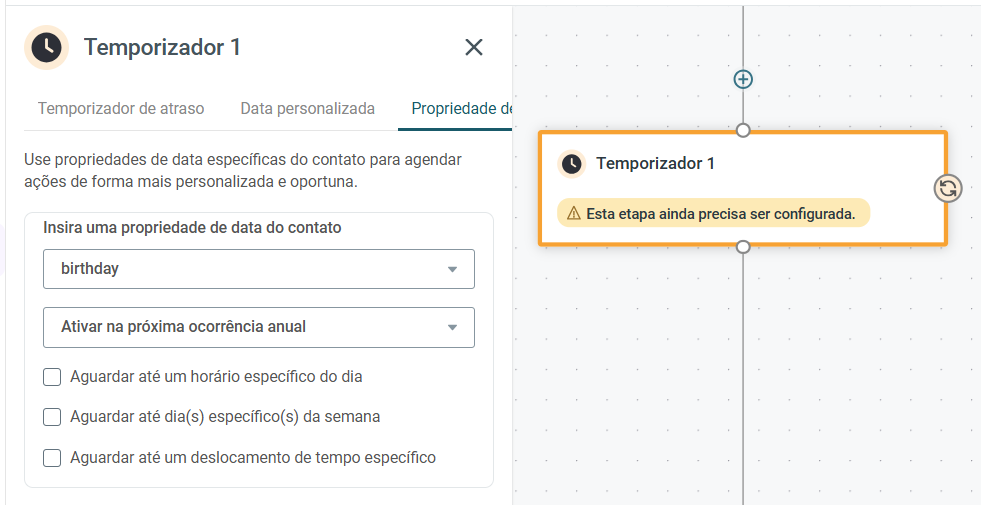Expand 'Ativar na próxima ocorrência anual' dropdown
The width and height of the screenshot is (981, 505).
pos(258,327)
